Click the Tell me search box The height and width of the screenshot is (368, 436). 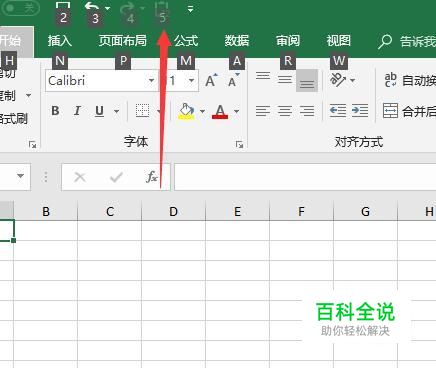click(x=407, y=42)
